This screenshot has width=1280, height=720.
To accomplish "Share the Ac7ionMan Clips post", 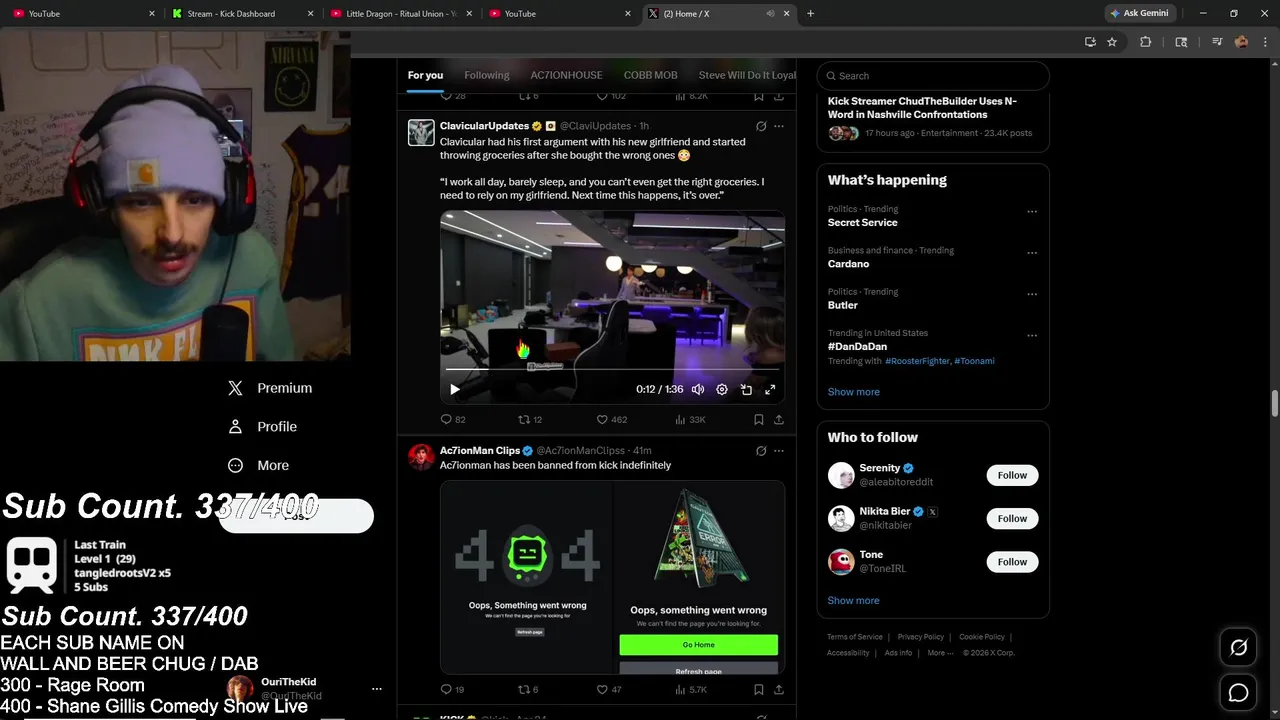I will [x=779, y=689].
